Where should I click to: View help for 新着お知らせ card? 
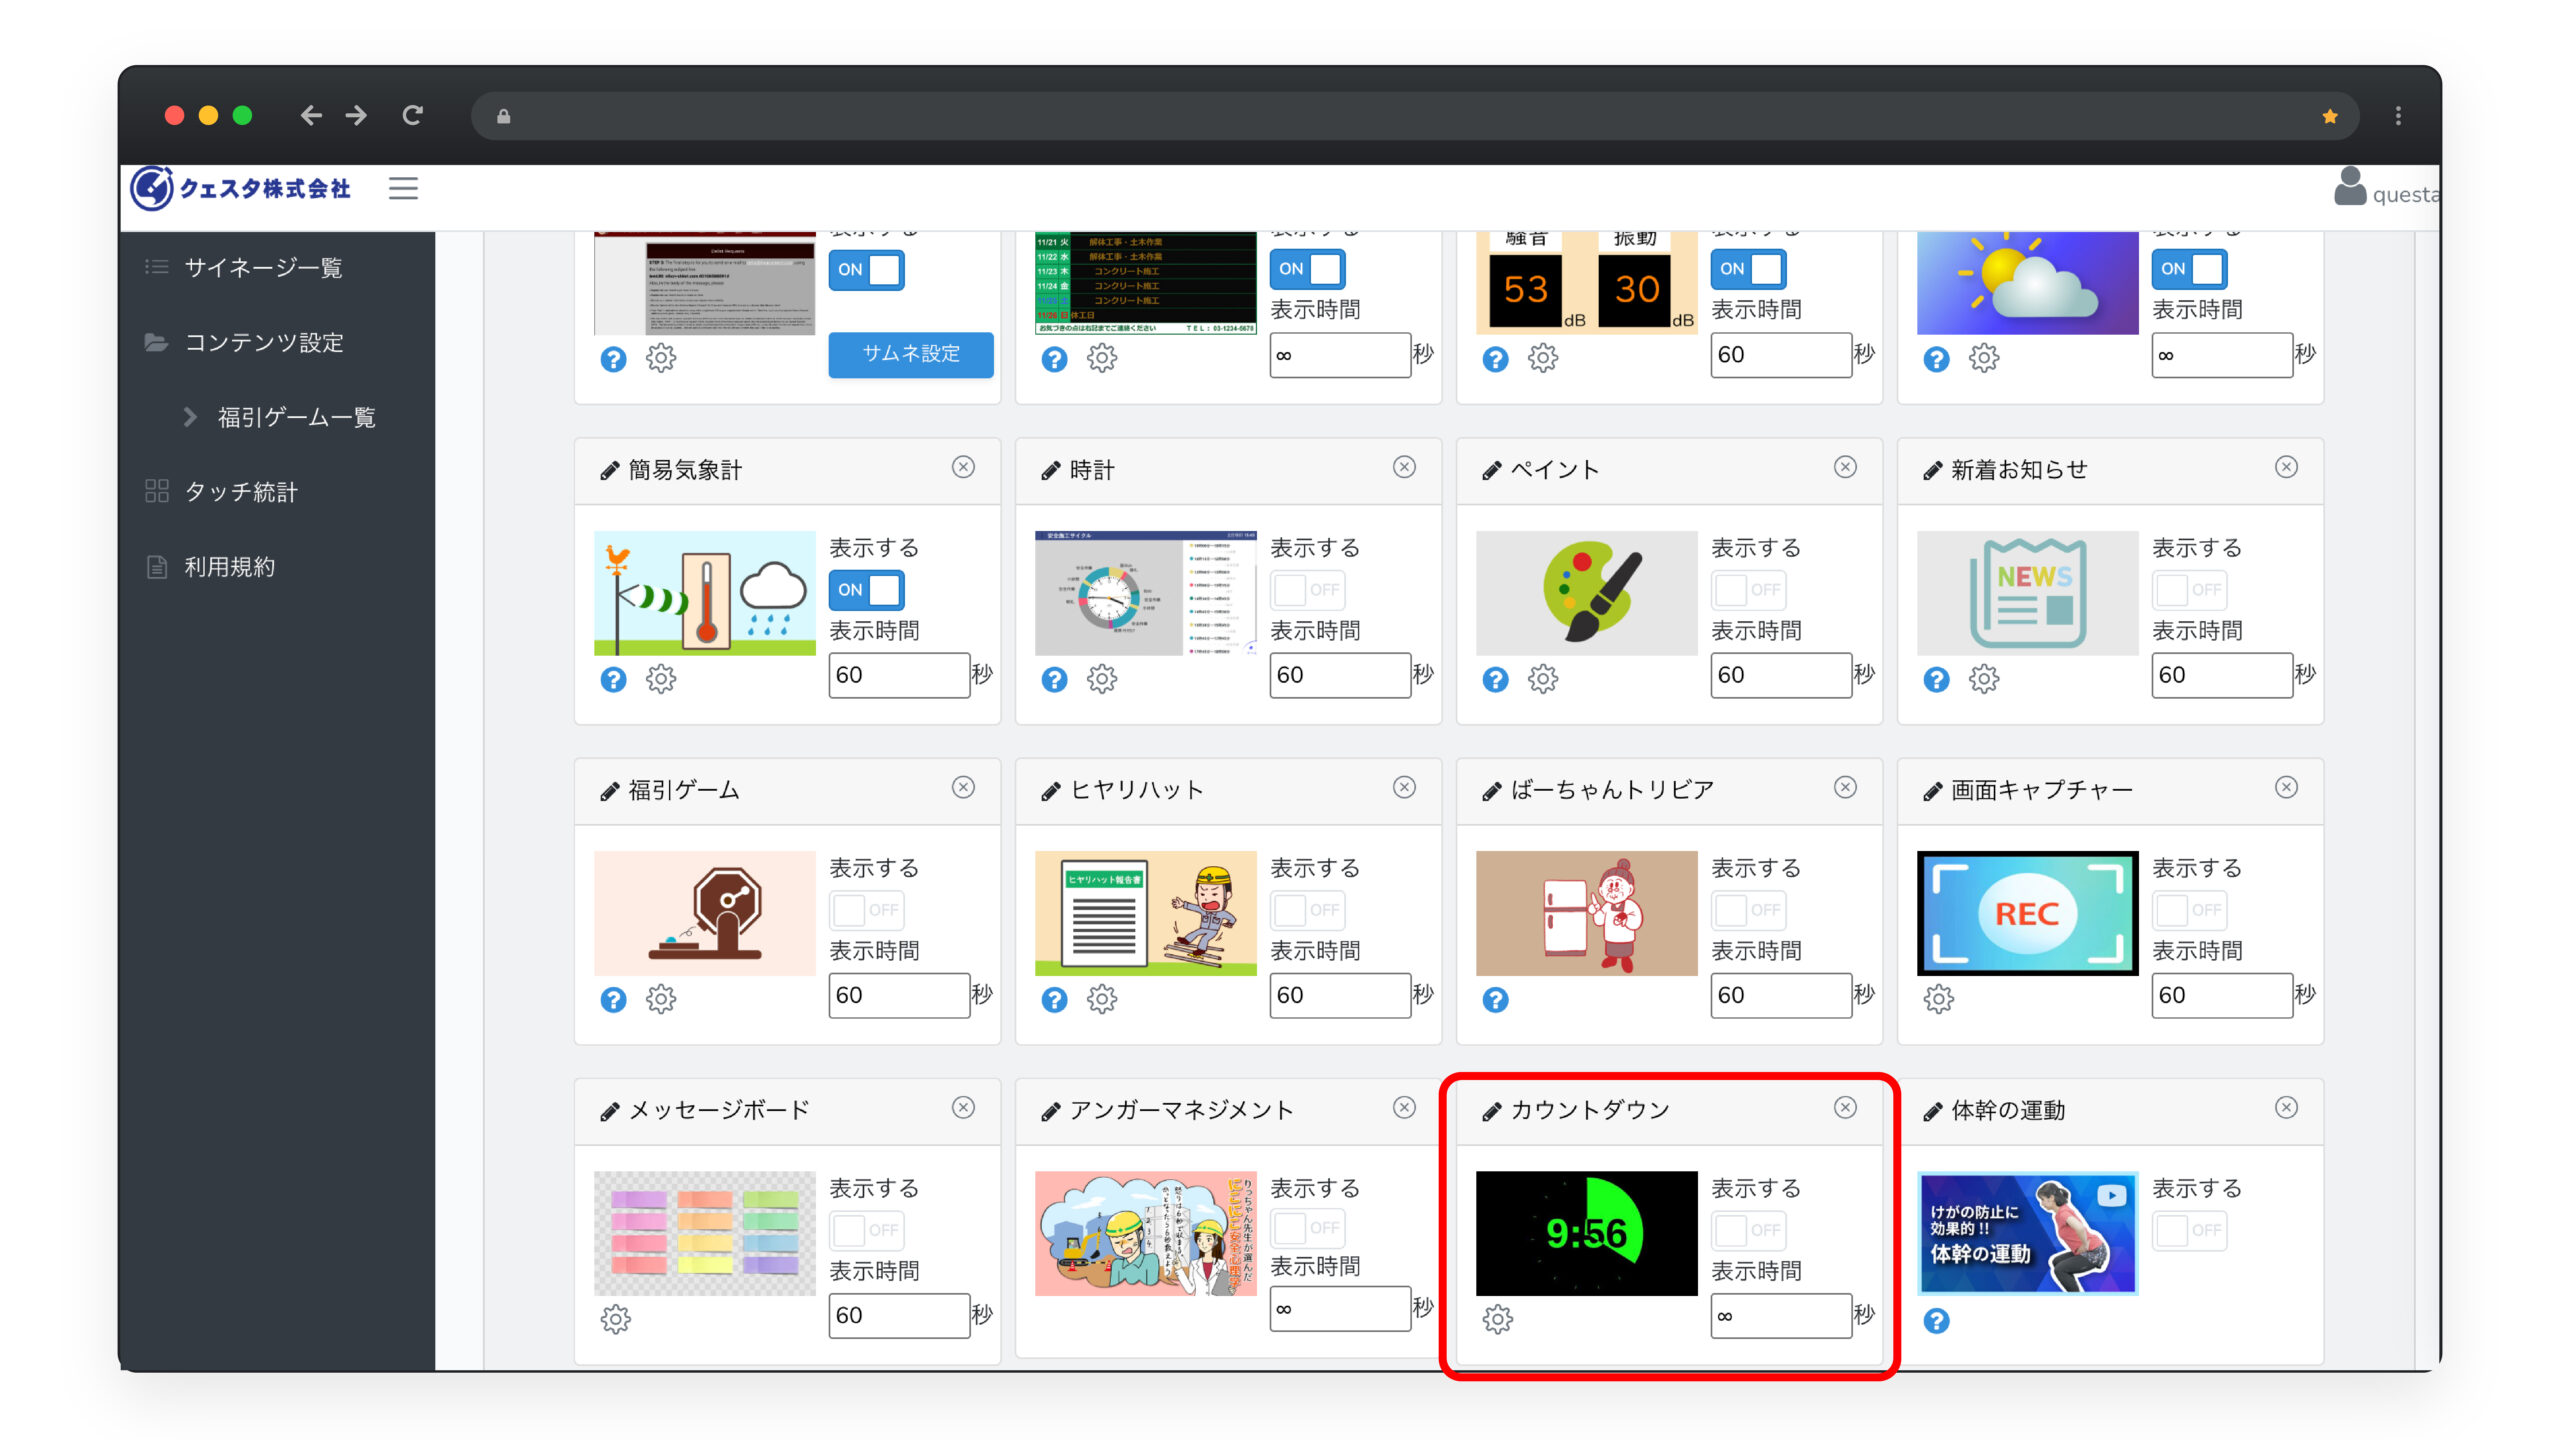point(1936,680)
